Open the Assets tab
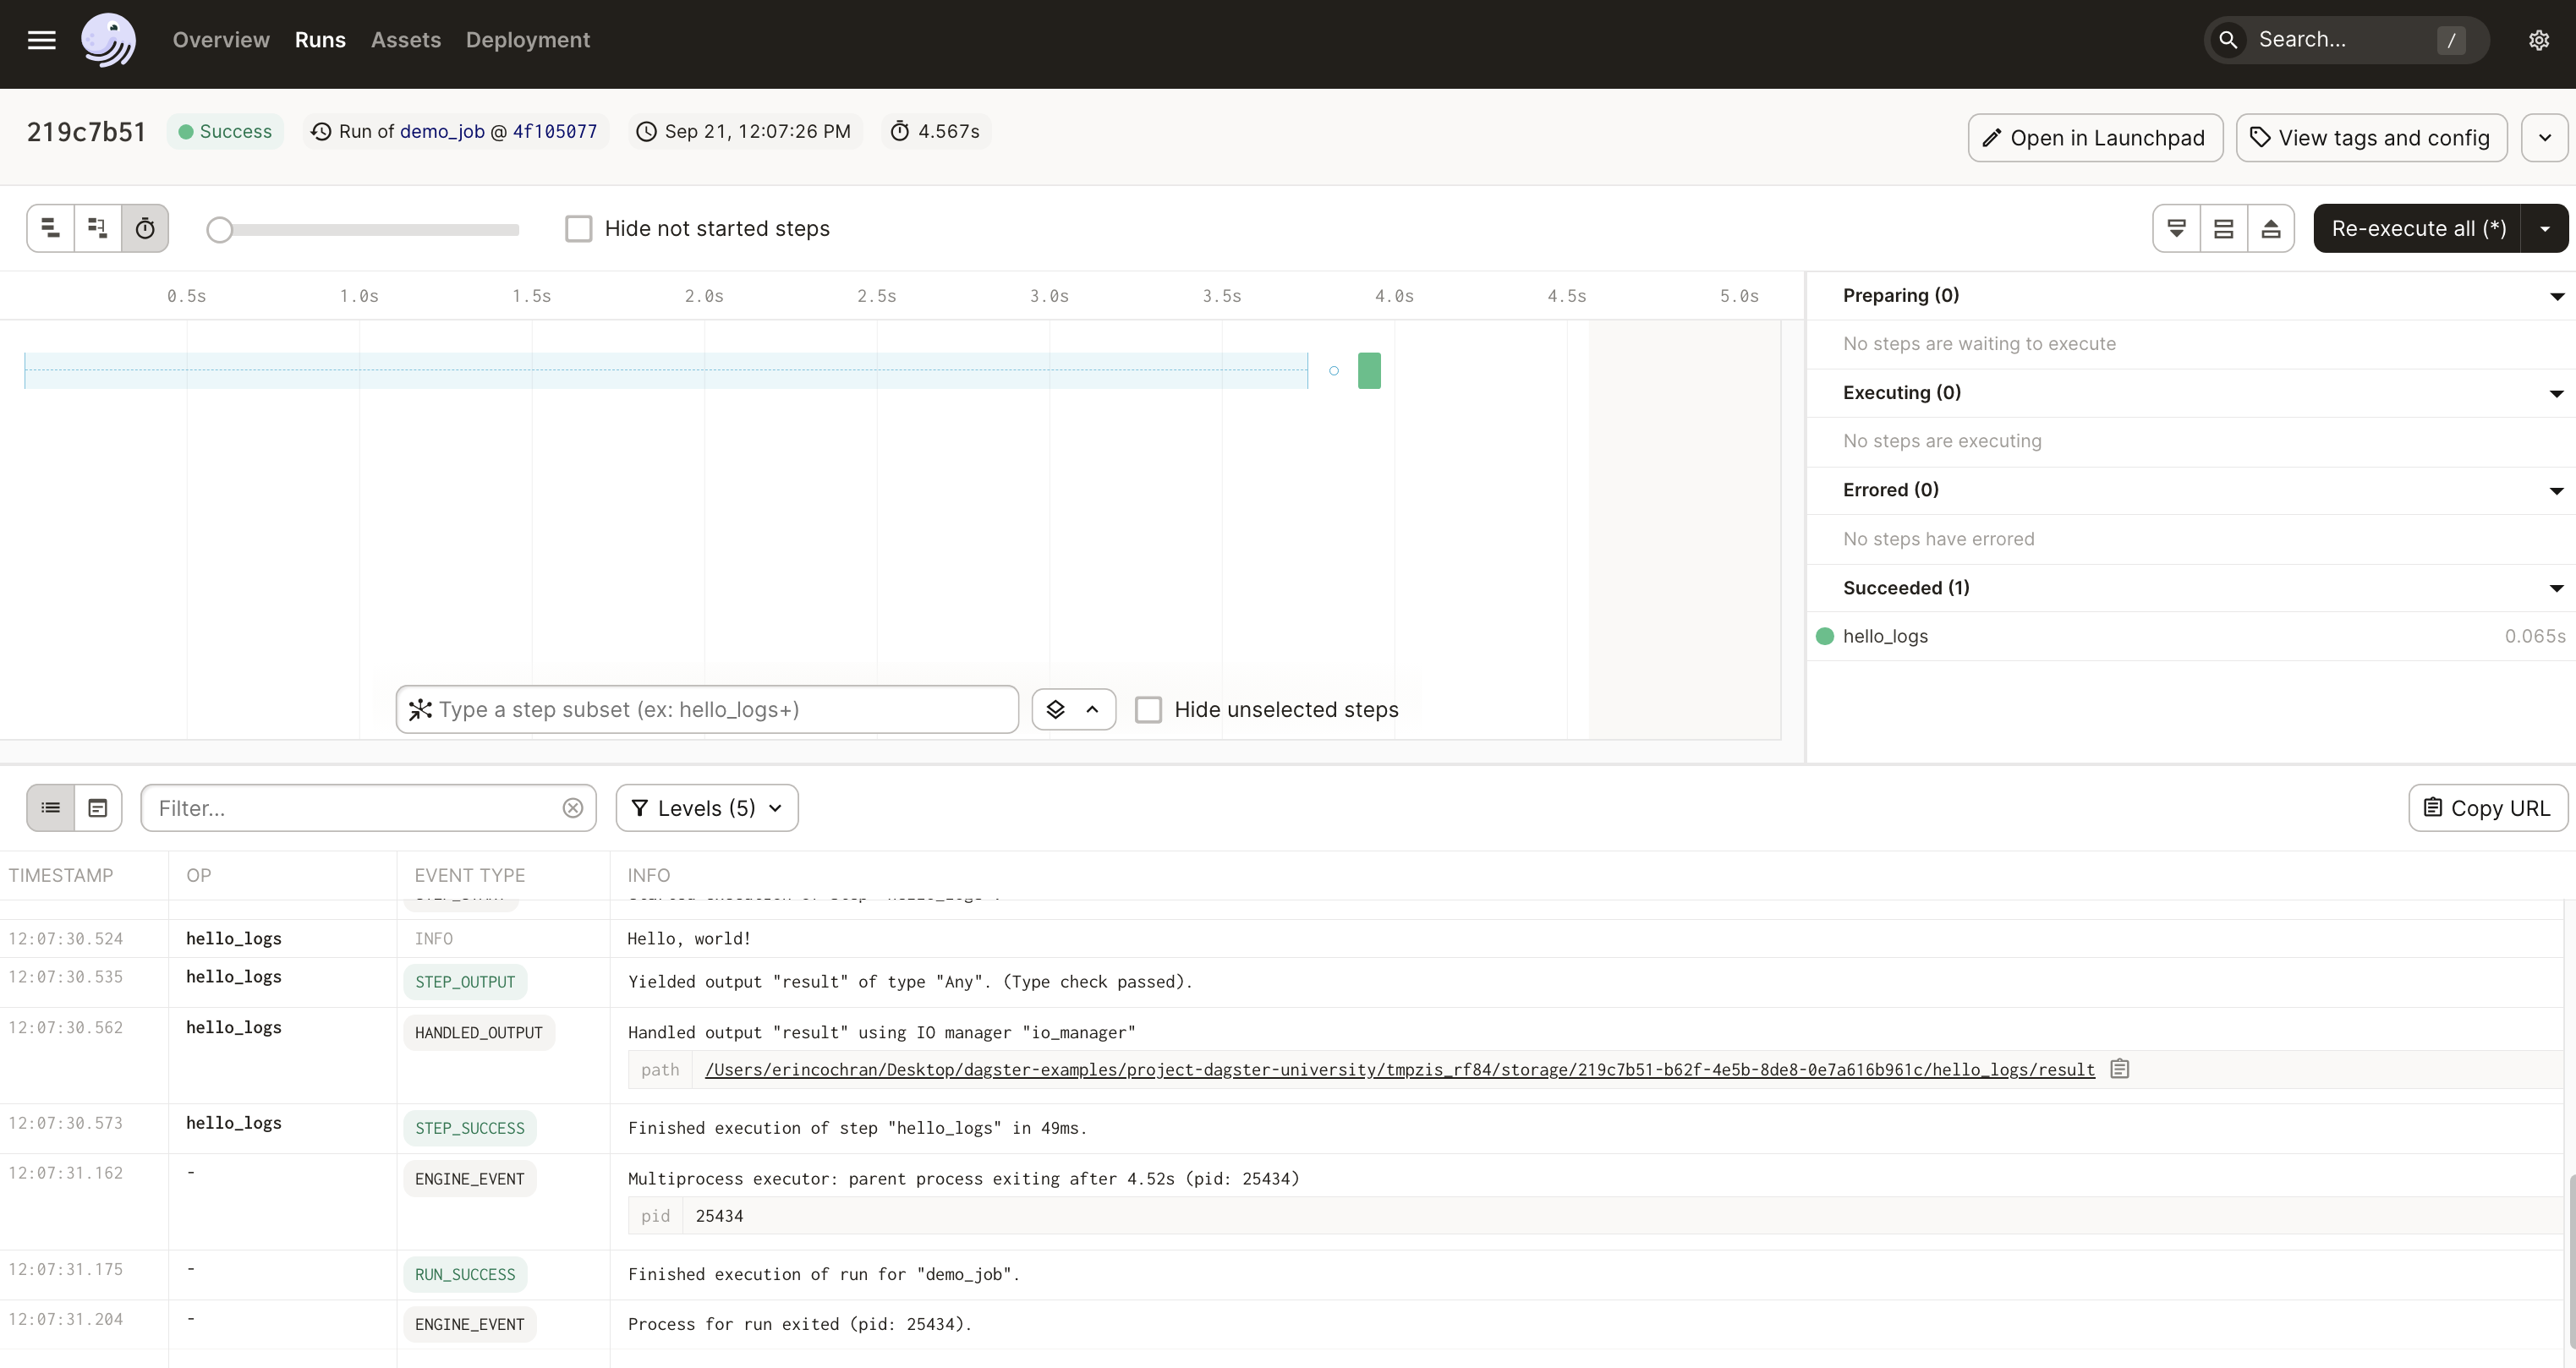This screenshot has height=1368, width=2576. tap(406, 39)
